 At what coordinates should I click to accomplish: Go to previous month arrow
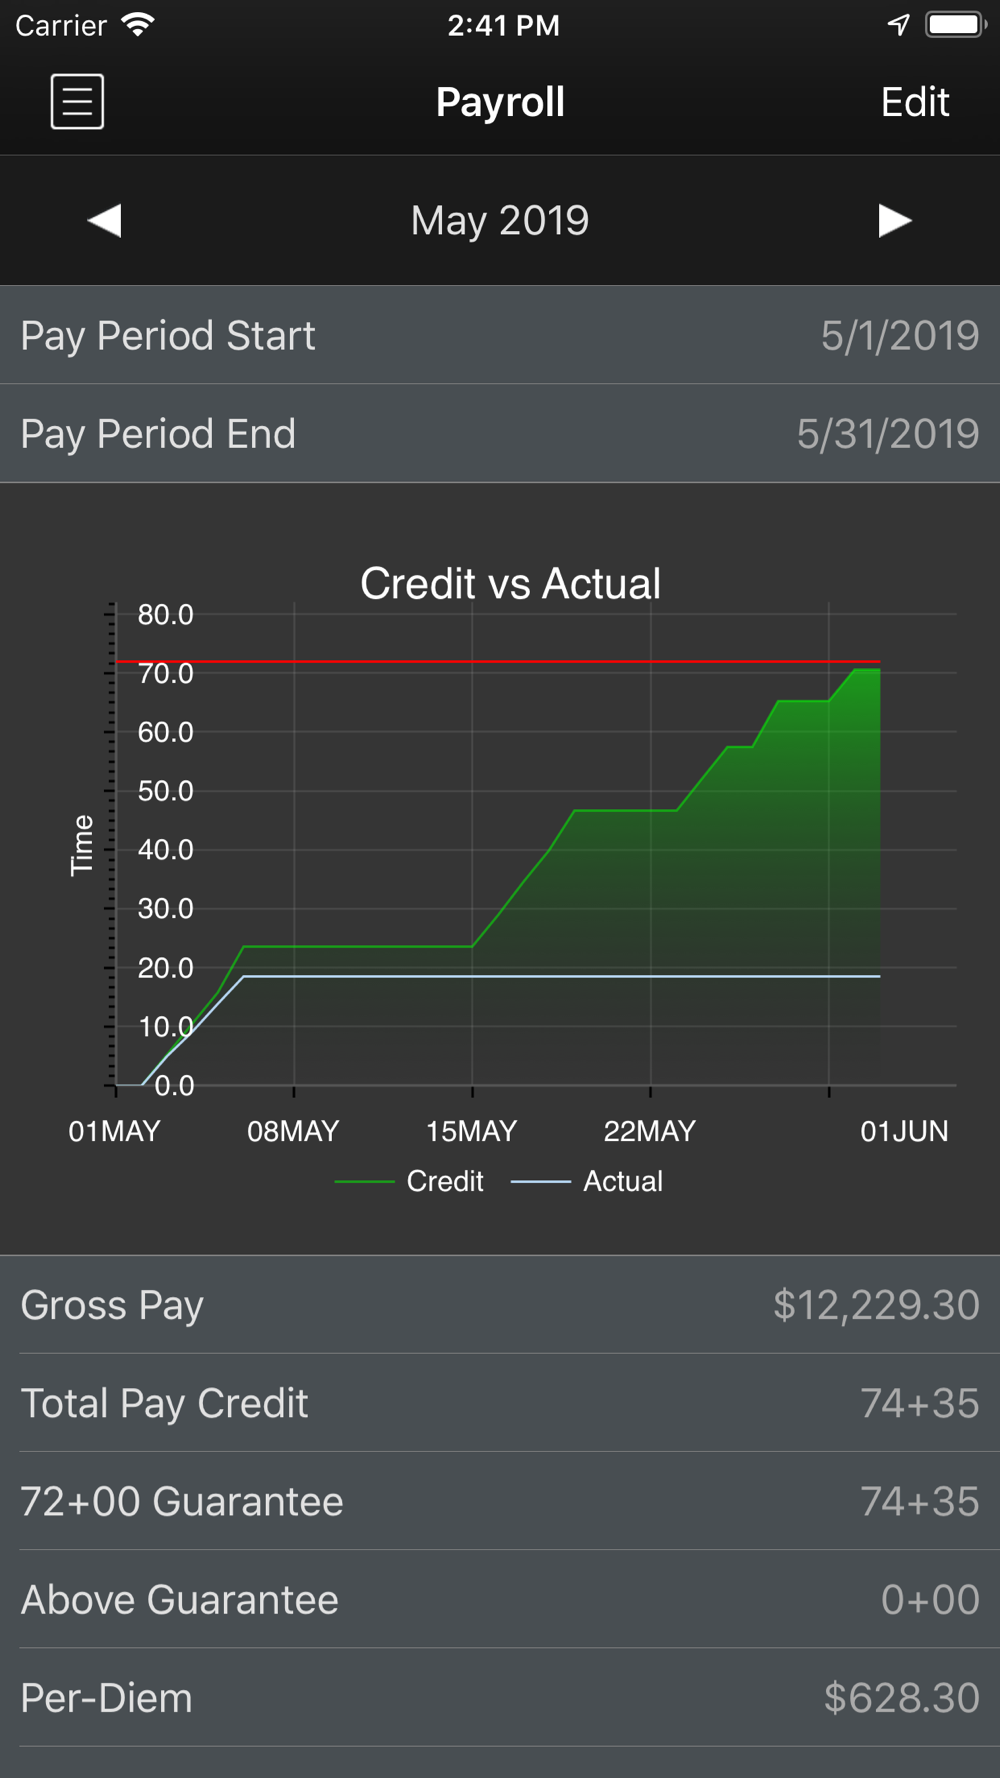(104, 220)
